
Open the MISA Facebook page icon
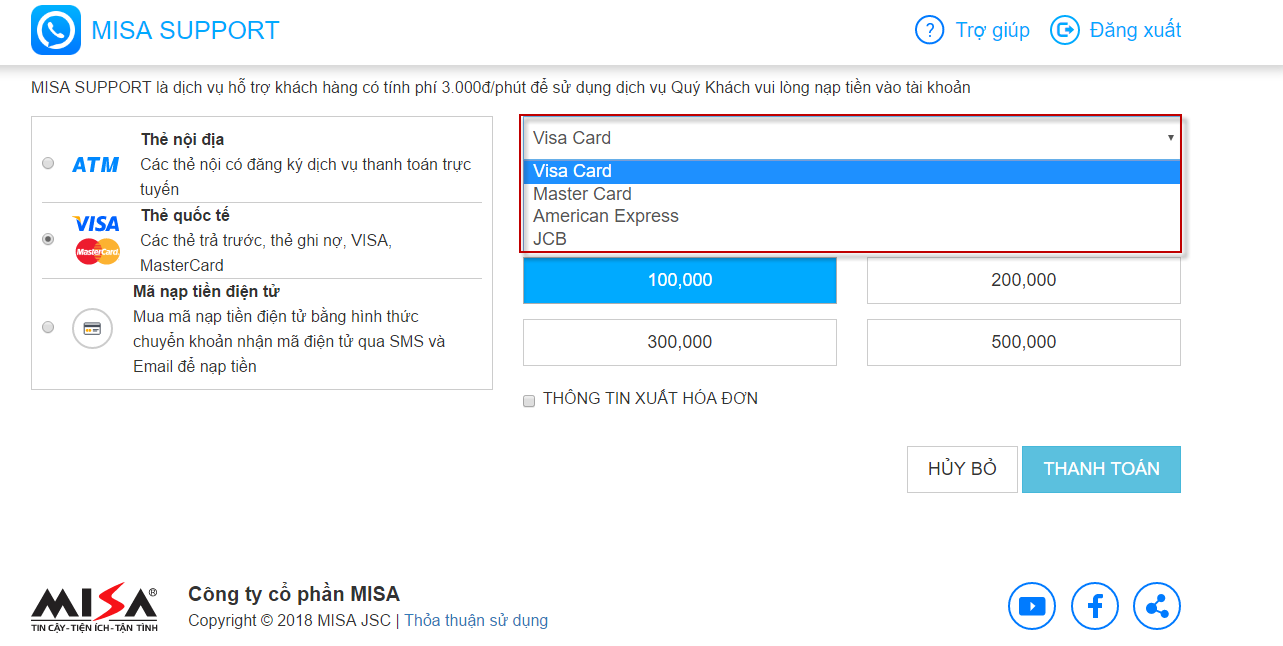(1095, 606)
